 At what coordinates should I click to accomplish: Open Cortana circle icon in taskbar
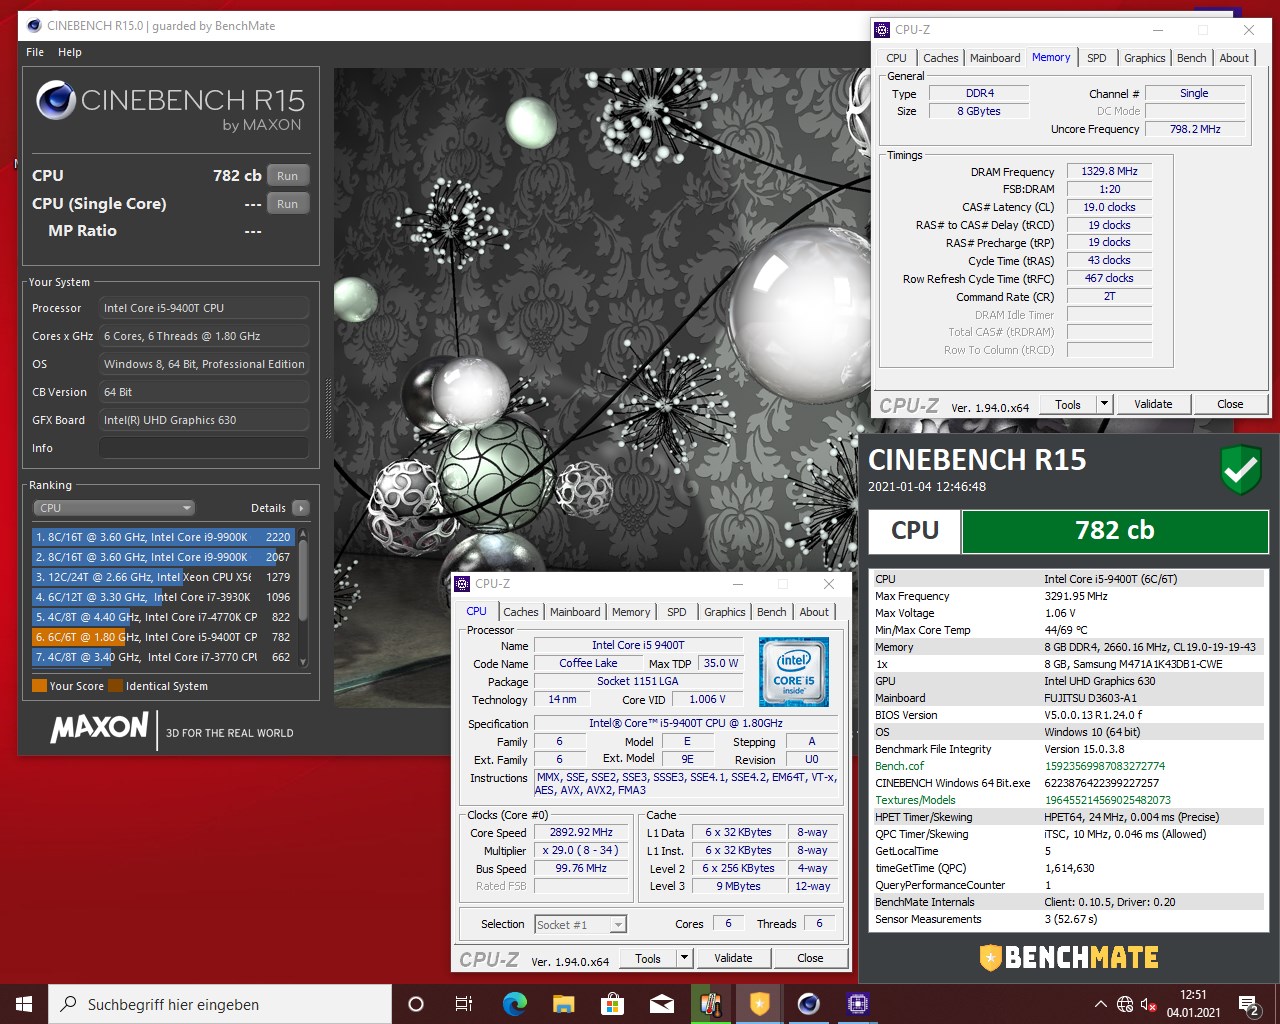[x=416, y=1004]
